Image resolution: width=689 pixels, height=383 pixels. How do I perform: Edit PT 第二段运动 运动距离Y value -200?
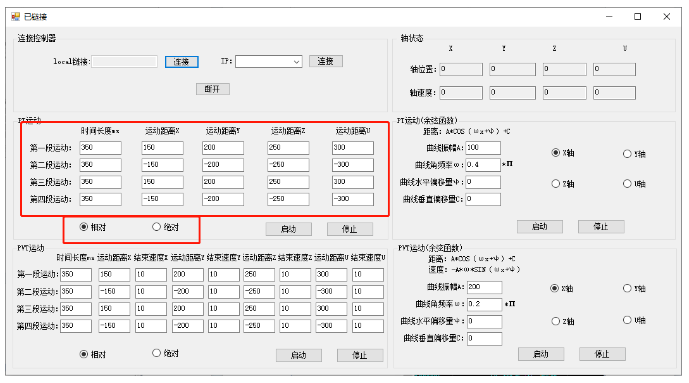(223, 165)
